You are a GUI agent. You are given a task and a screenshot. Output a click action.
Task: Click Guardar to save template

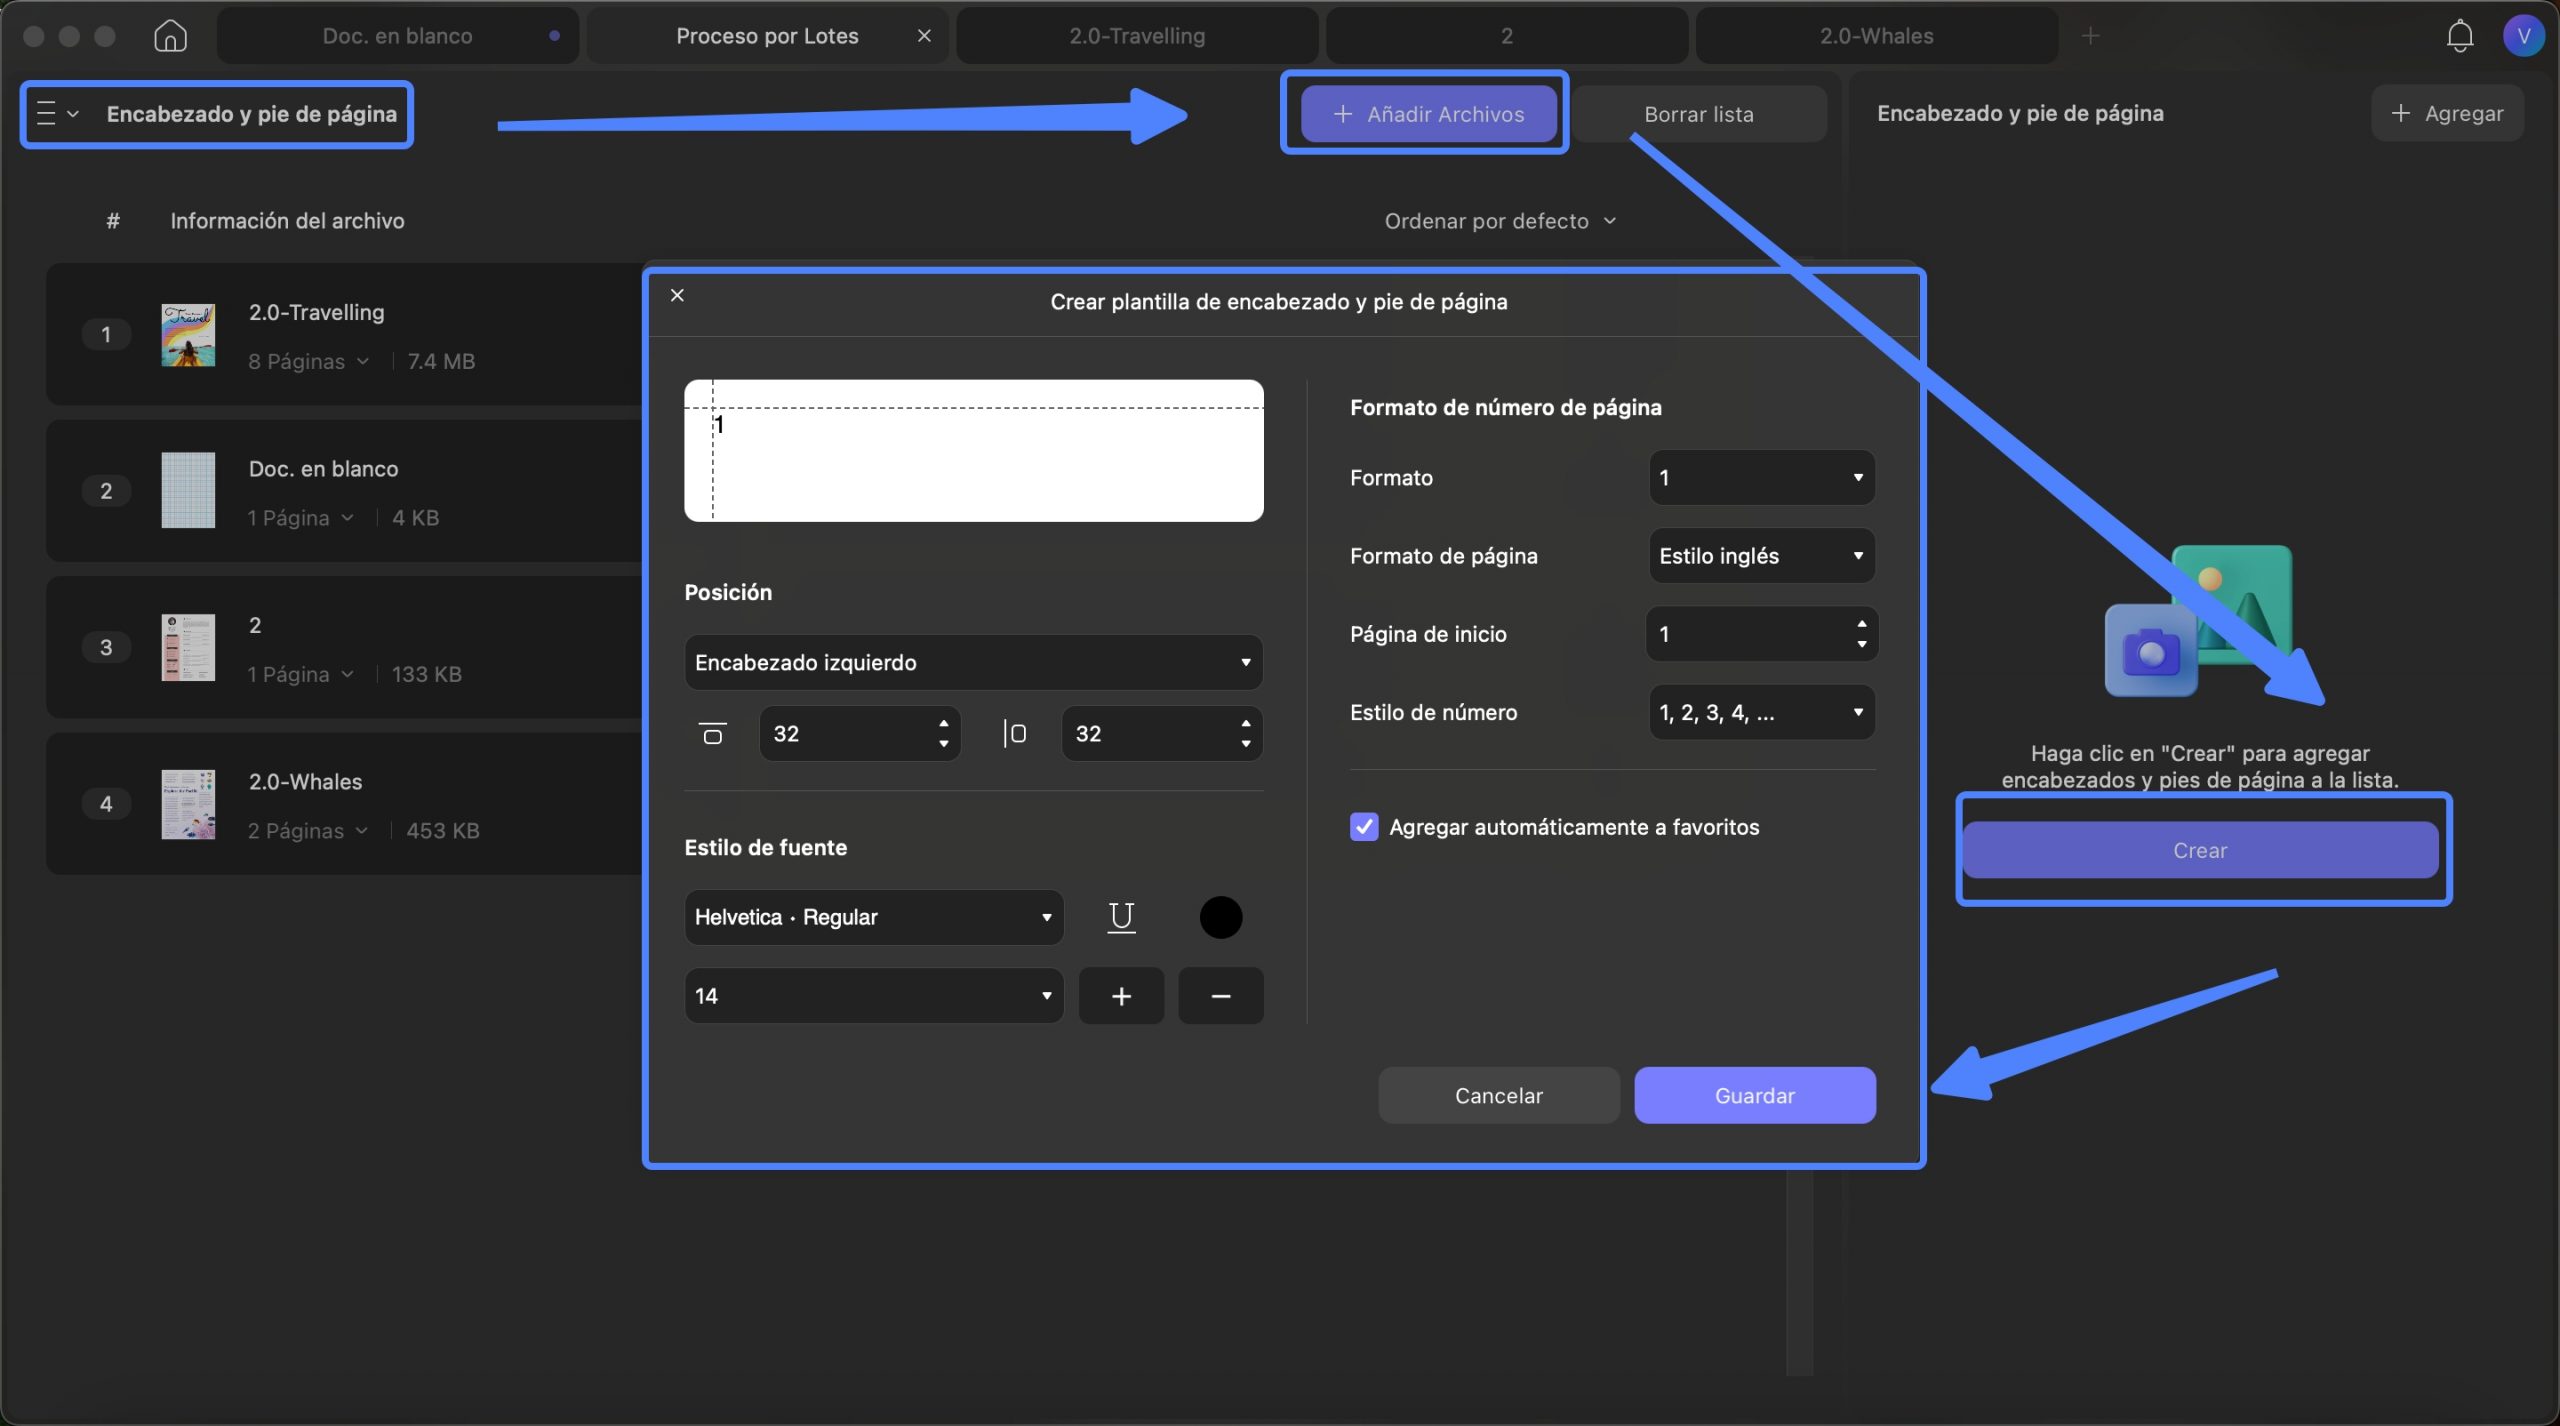pyautogui.click(x=1754, y=1095)
